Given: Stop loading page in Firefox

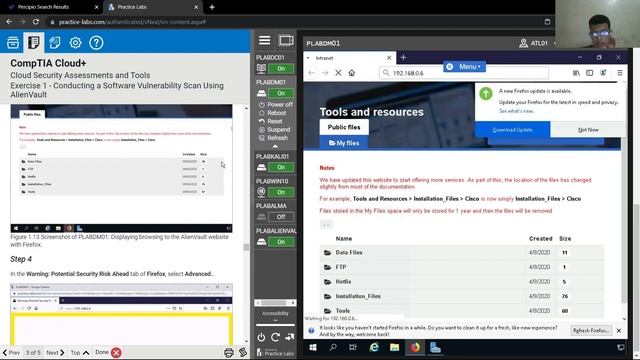Looking at the screenshot, I should coord(338,73).
